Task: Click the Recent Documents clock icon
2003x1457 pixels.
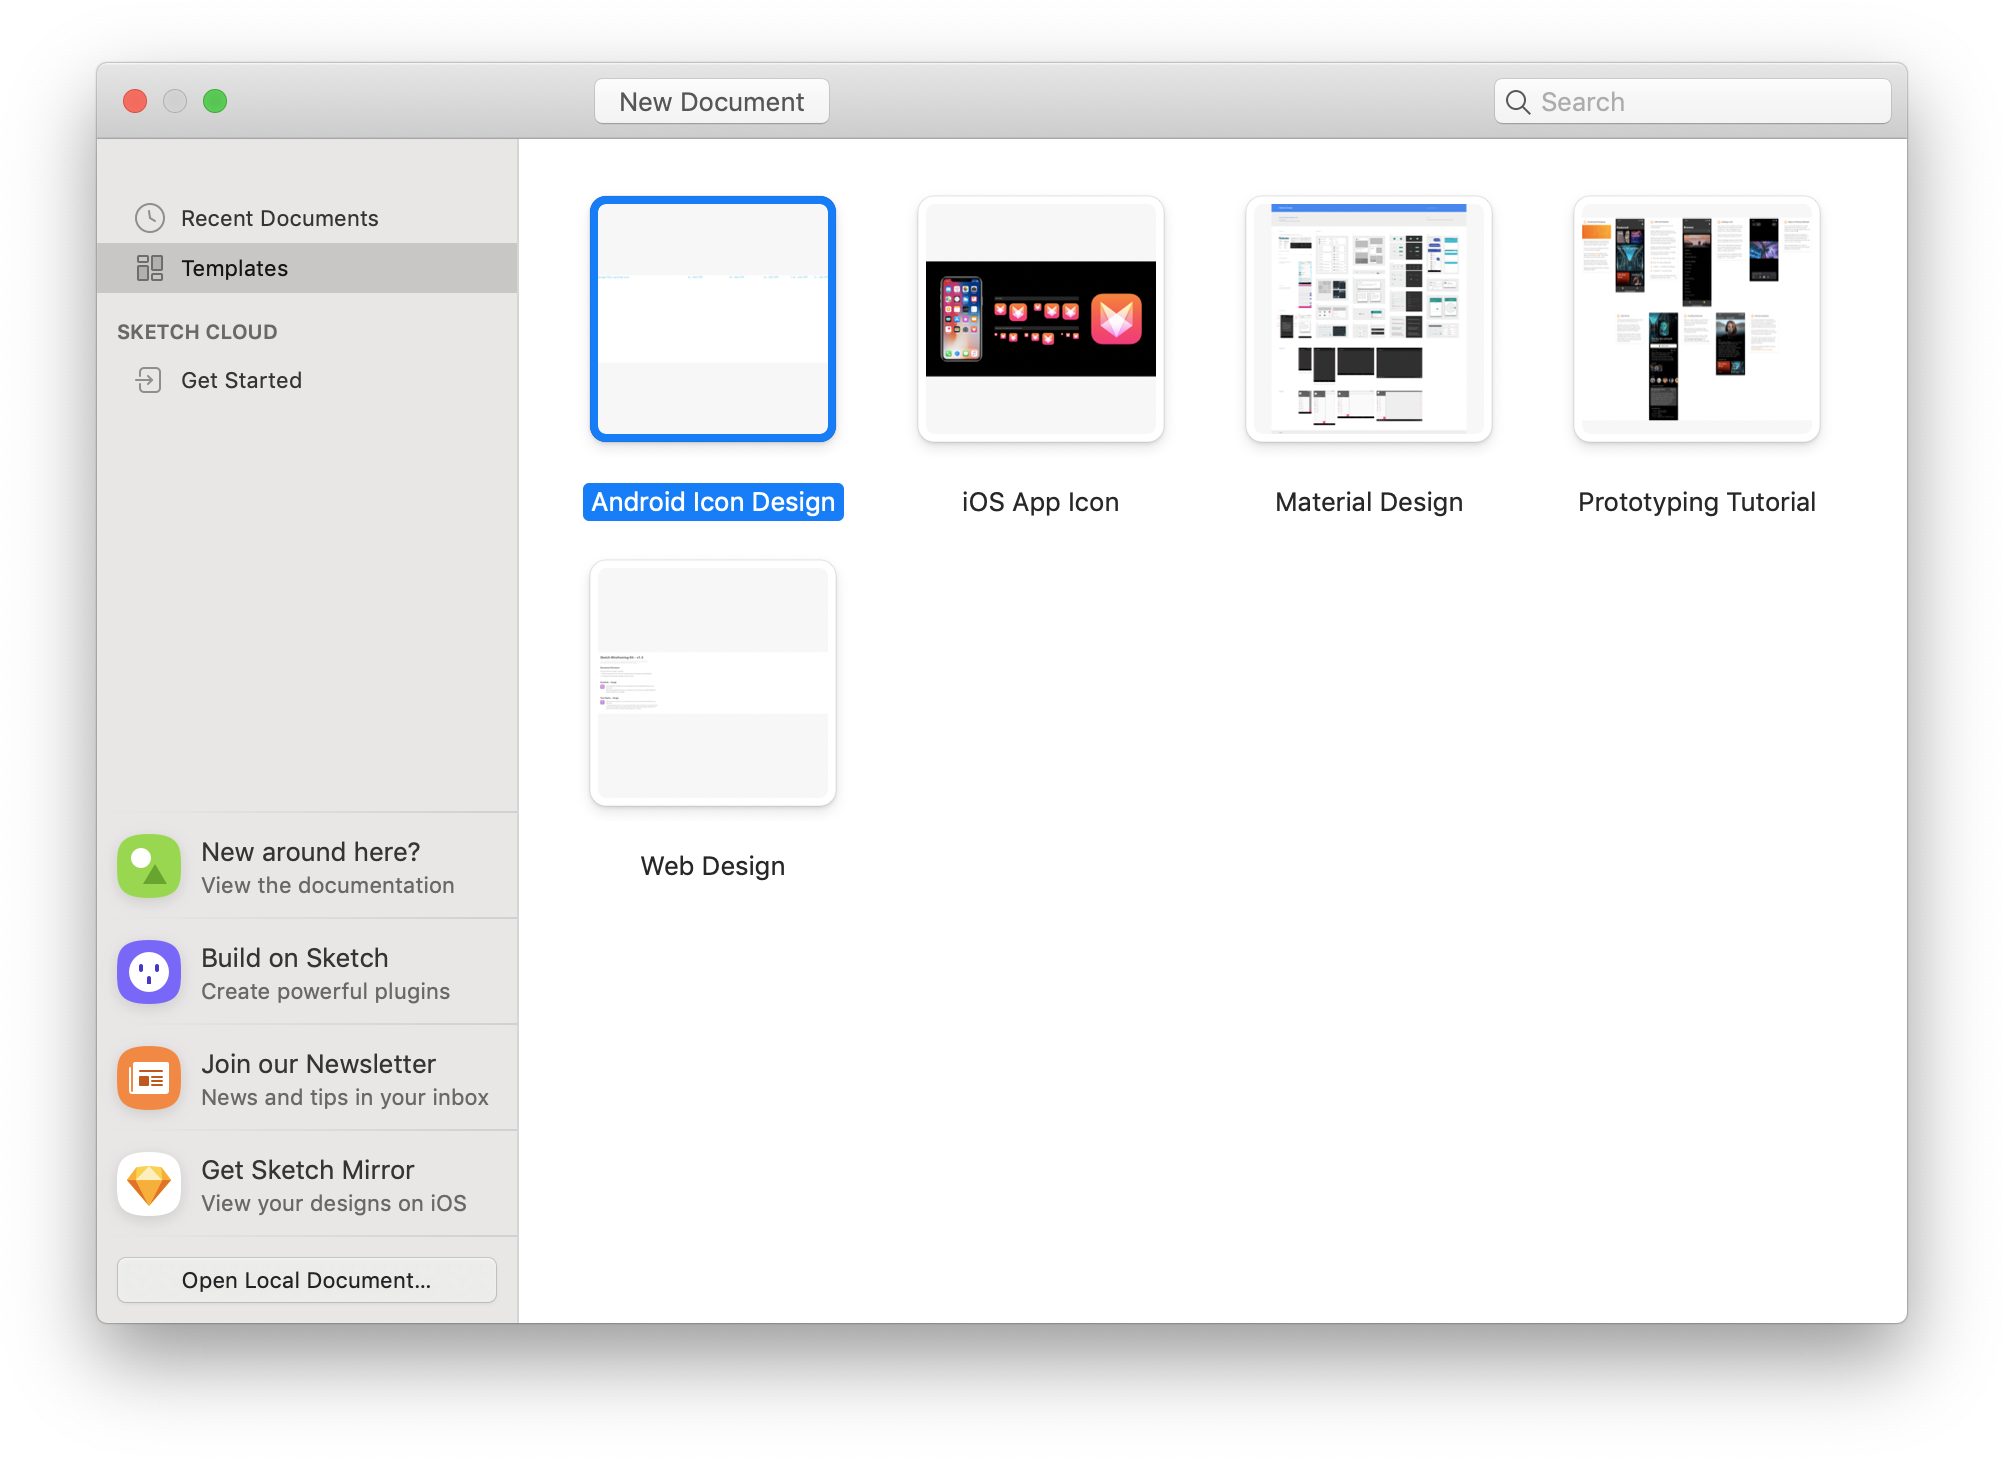Action: click(150, 218)
